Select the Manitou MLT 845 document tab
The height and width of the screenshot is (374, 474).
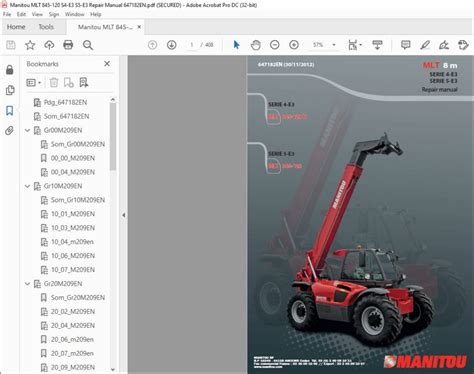click(105, 27)
